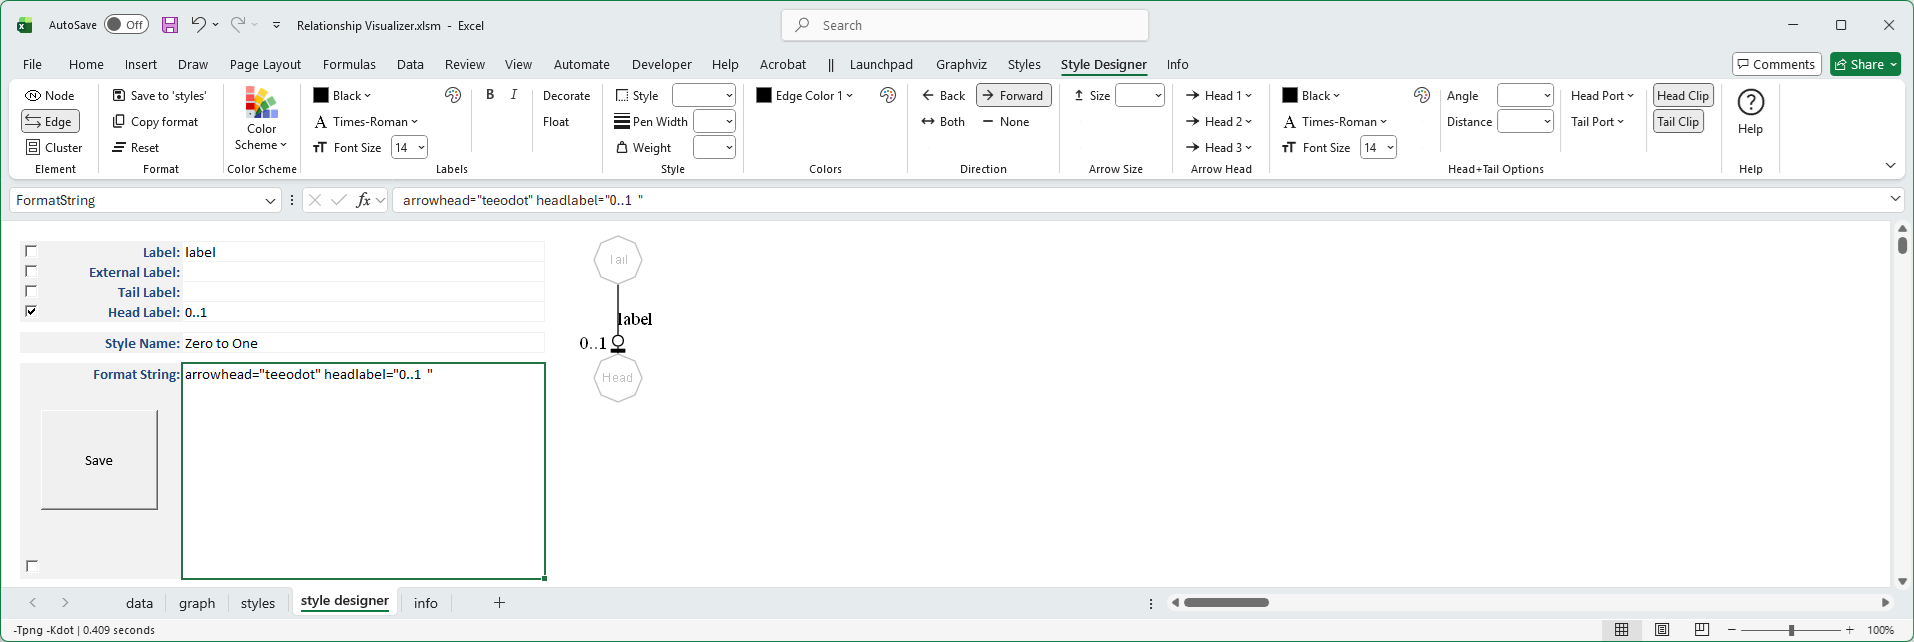1914x642 pixels.
Task: Click the Help question mark icon
Action: coord(1750,103)
